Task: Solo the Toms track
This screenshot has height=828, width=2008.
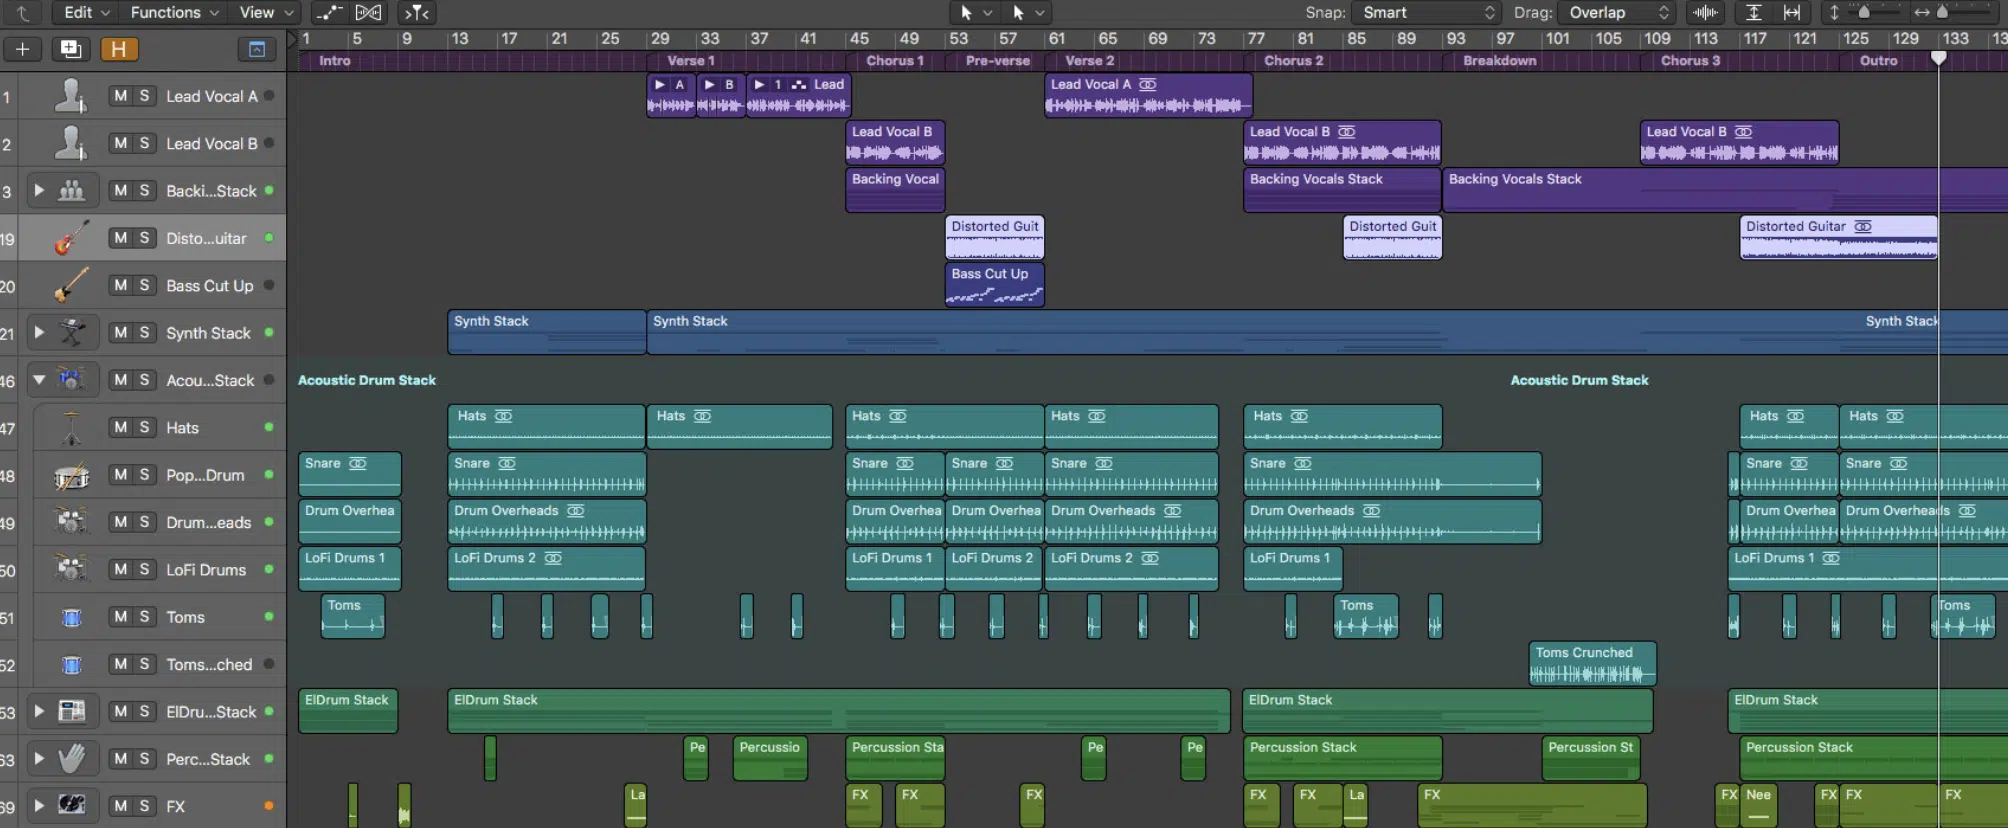Action: 144,616
